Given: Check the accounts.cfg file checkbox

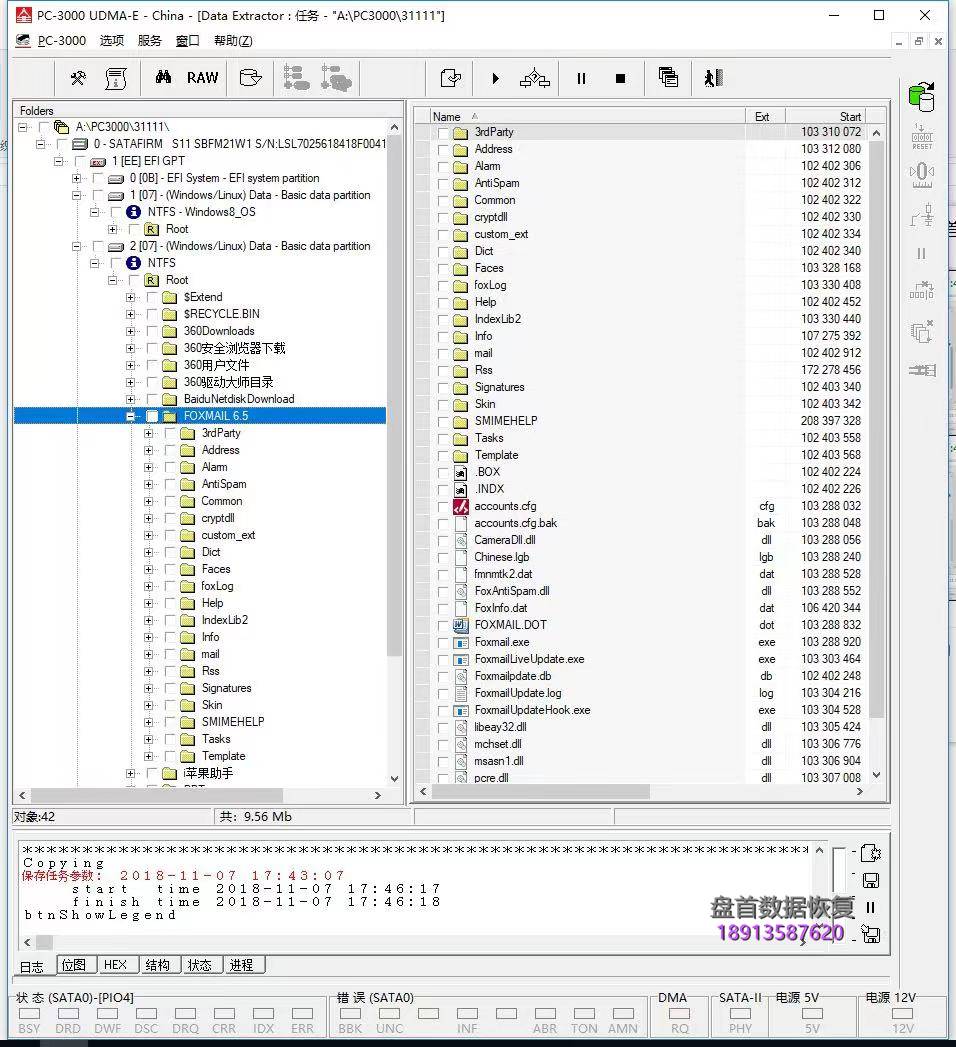Looking at the screenshot, I should coord(443,507).
